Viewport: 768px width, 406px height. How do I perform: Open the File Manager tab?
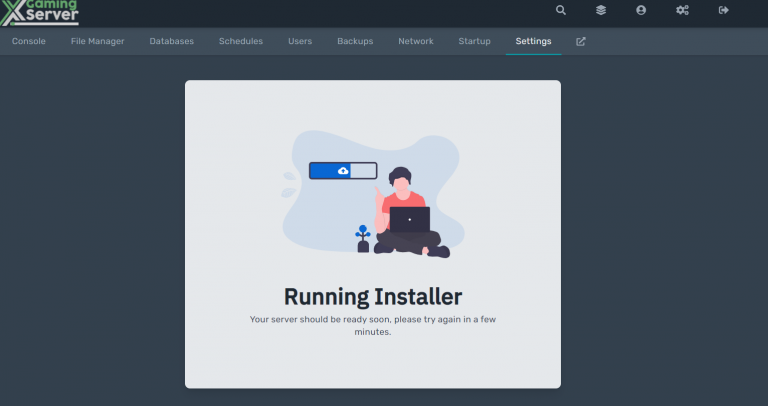point(97,42)
